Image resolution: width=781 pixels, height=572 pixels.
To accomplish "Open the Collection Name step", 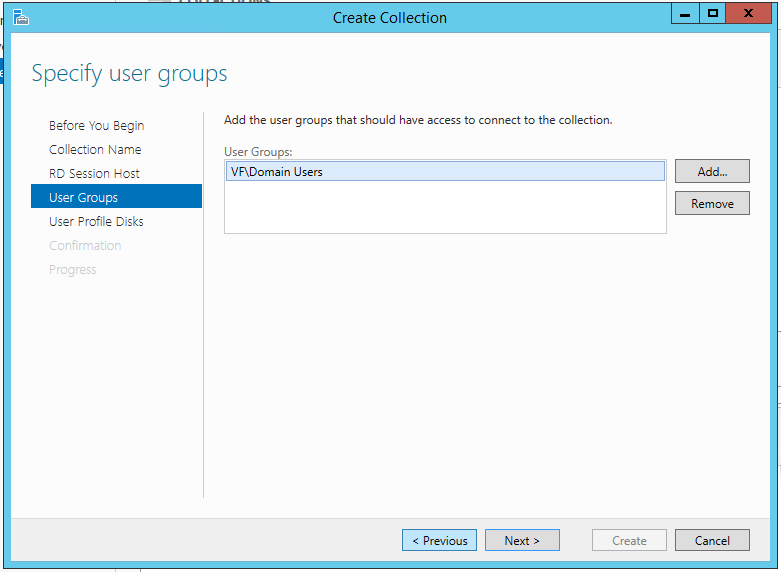I will 95,150.
